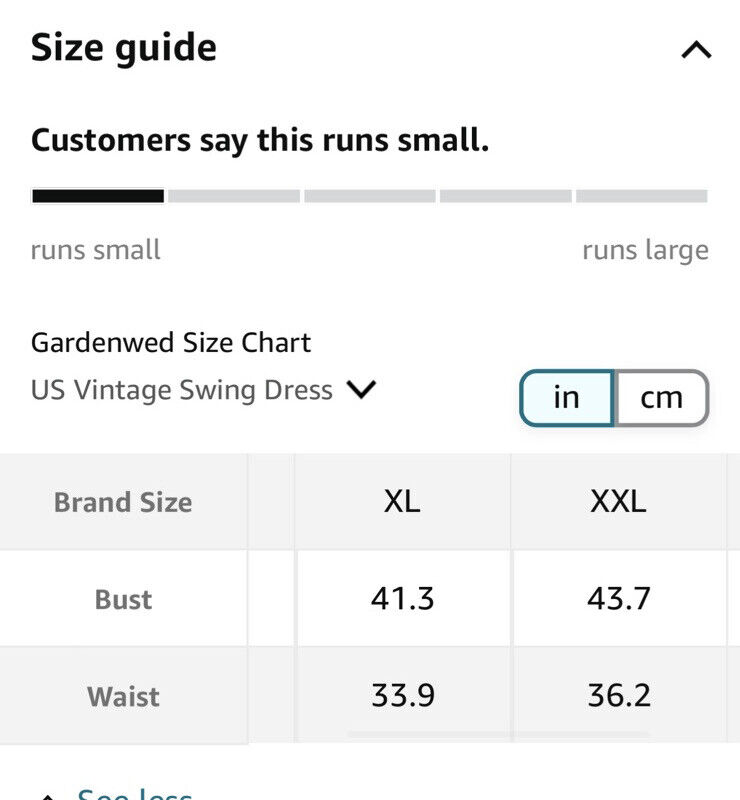Viewport: 740px width, 800px height.
Task: Click the 'Gardenwed Size Chart' title
Action: pyautogui.click(x=171, y=343)
